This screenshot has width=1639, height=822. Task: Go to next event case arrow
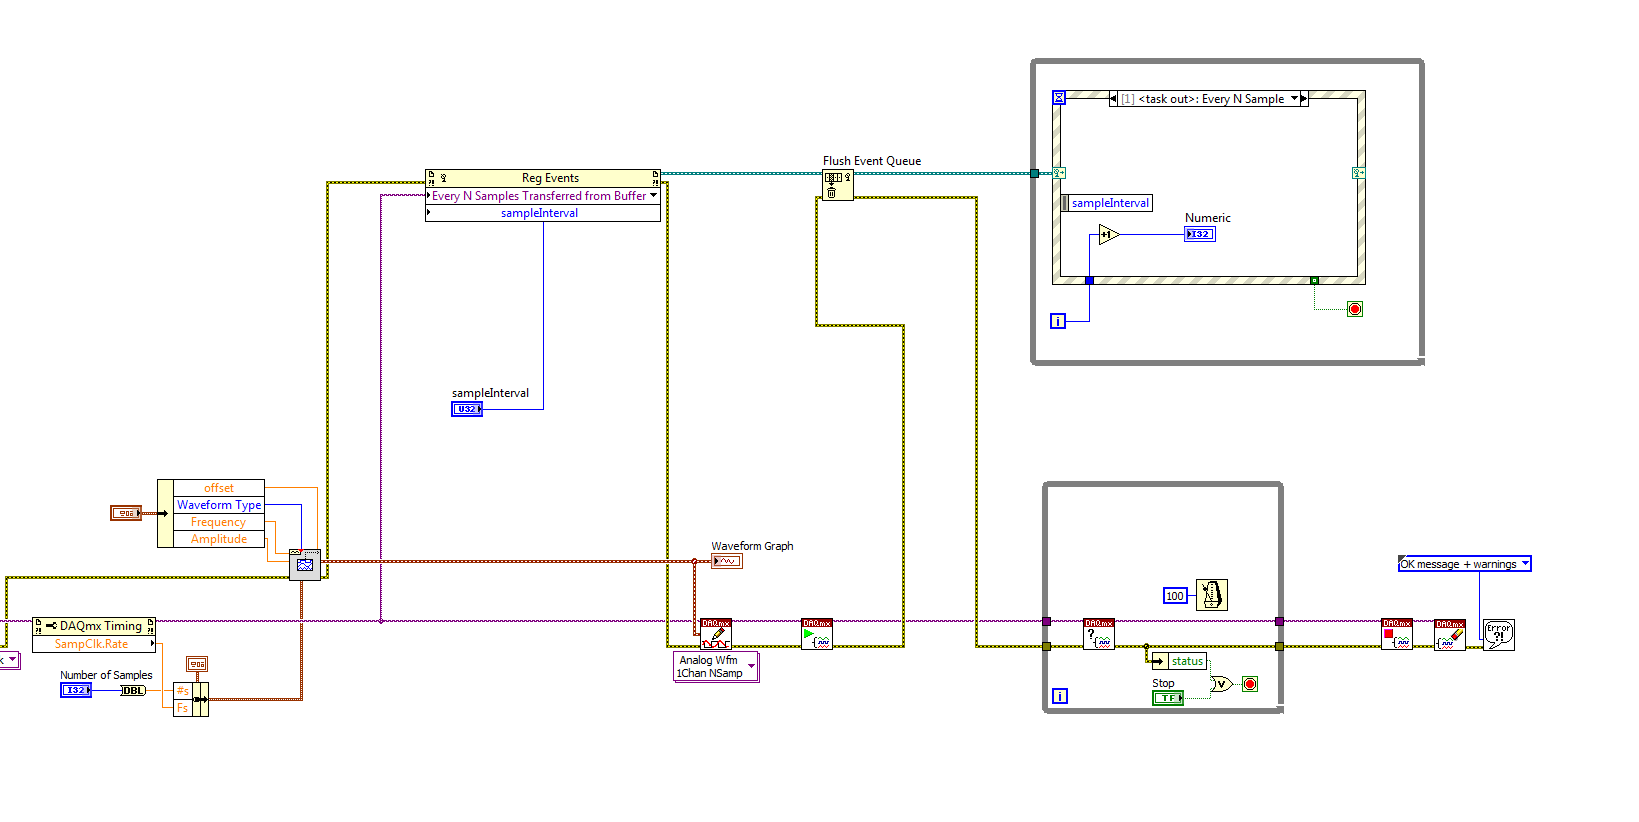coord(1304,99)
